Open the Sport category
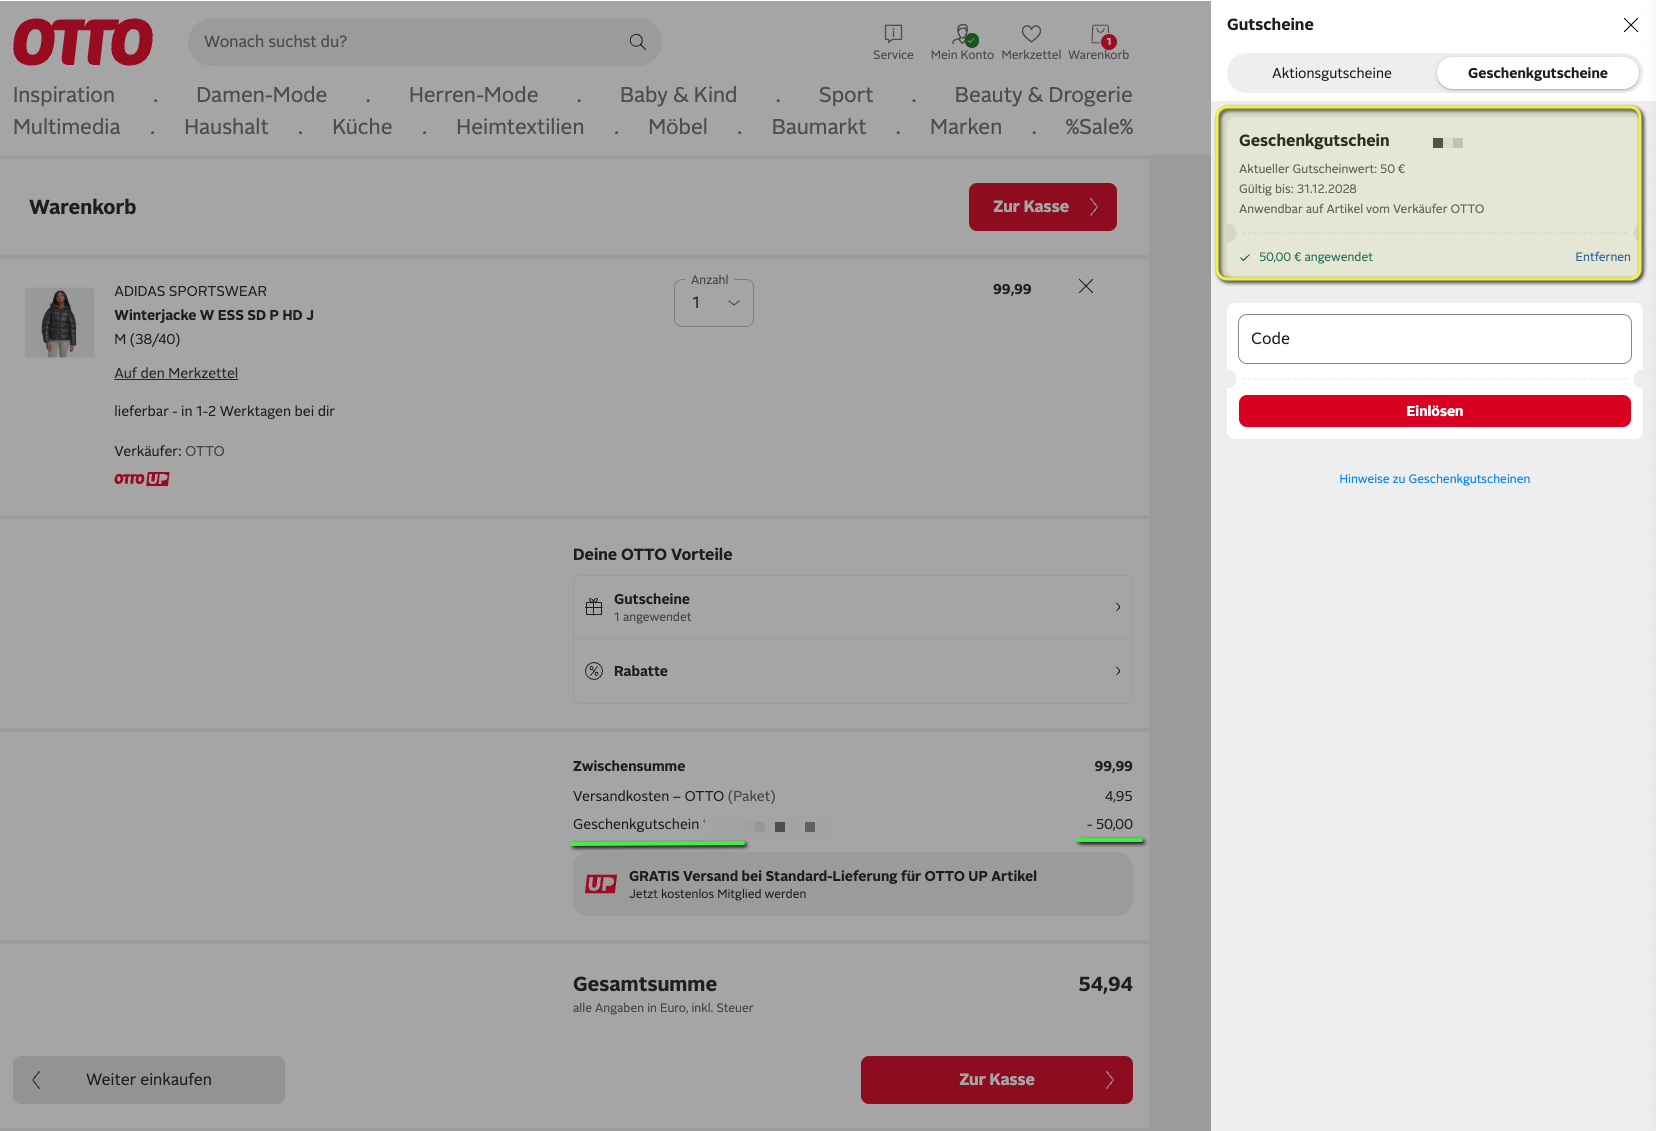 (846, 95)
